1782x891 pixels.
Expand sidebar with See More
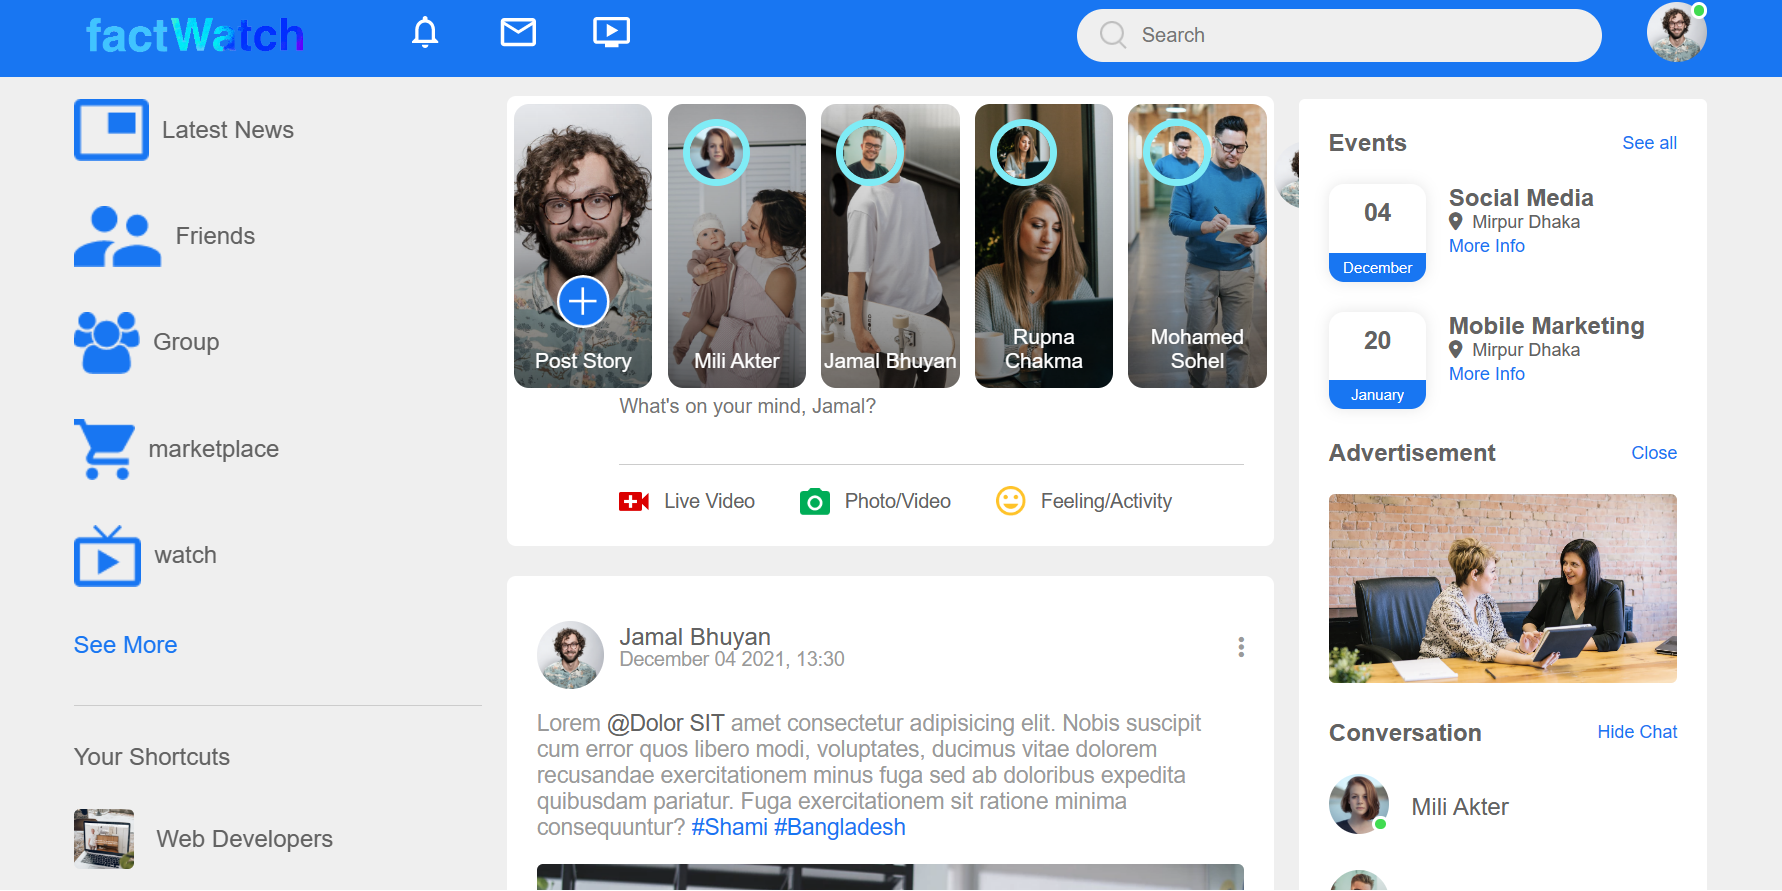click(125, 645)
